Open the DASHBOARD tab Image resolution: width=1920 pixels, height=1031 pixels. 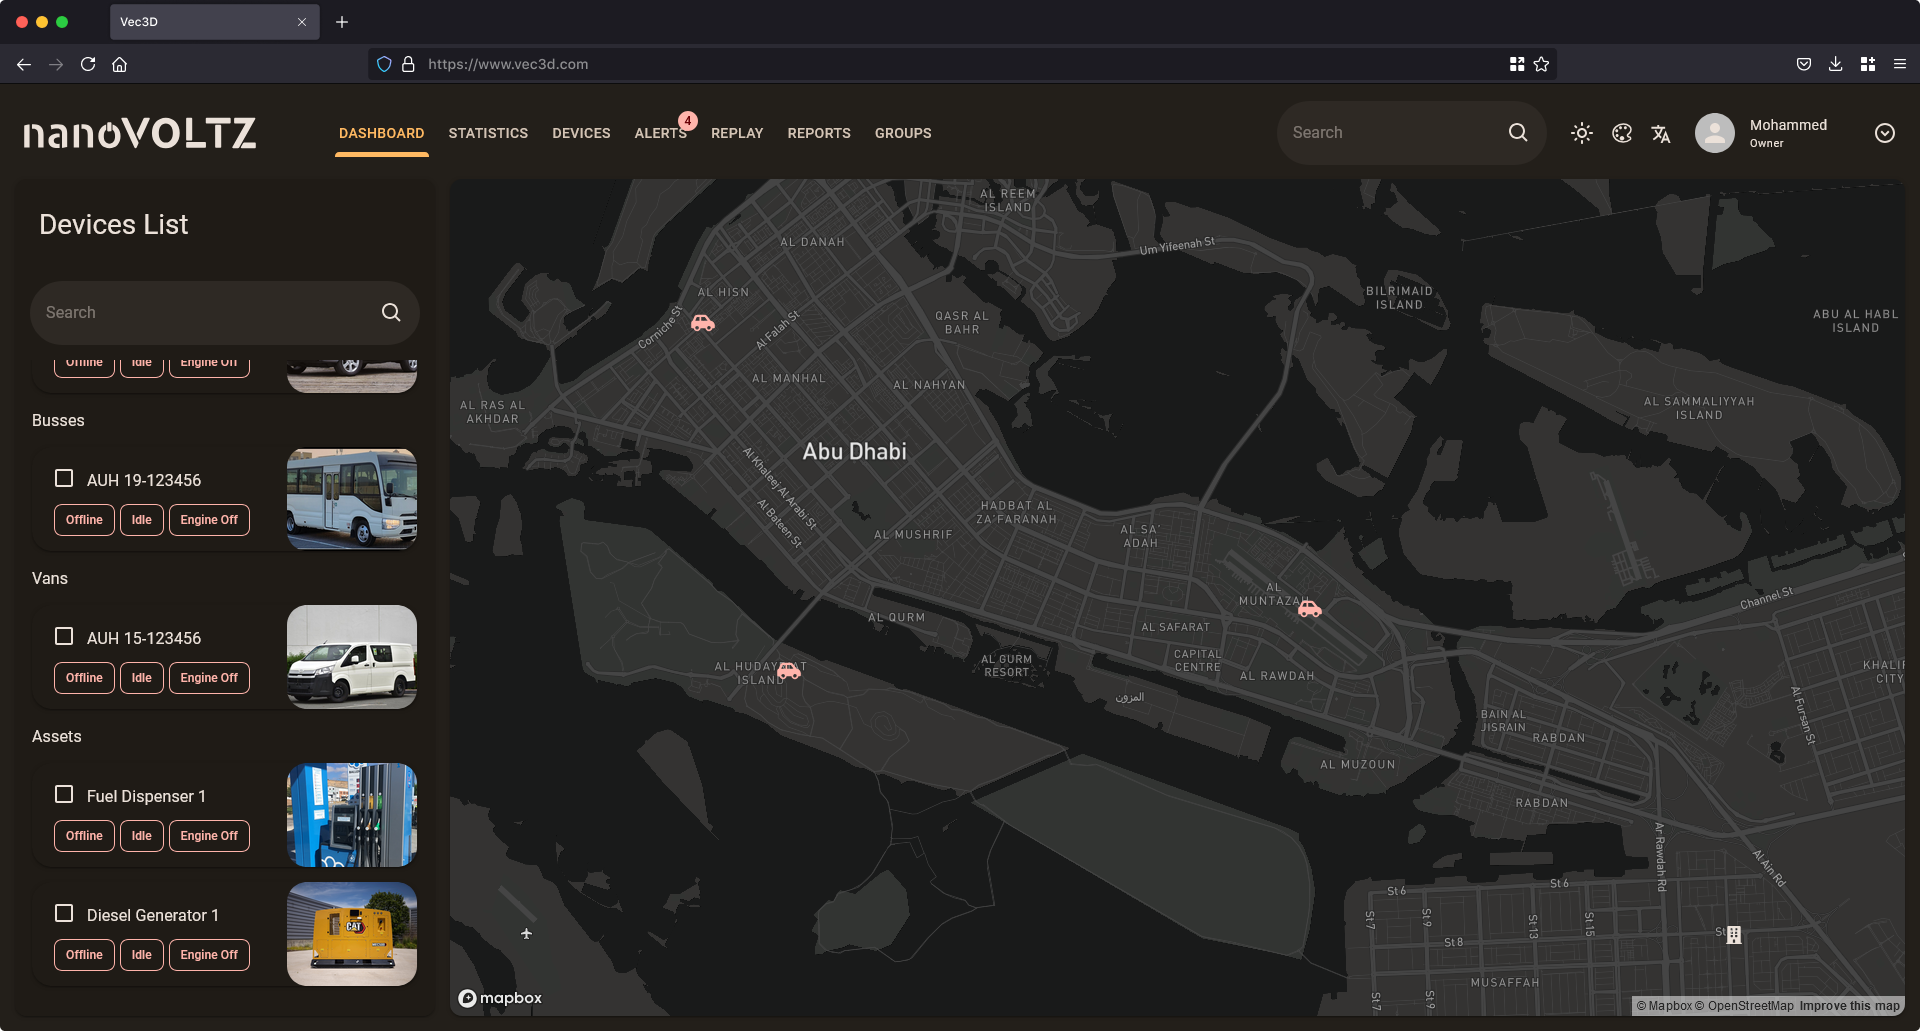pos(381,133)
